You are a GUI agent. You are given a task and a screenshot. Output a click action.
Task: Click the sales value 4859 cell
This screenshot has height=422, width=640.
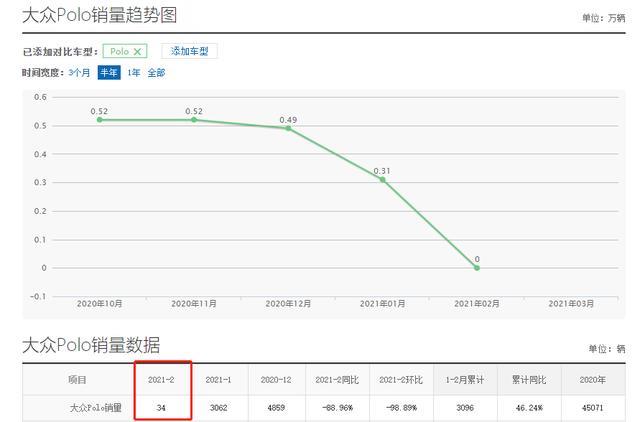pos(276,408)
